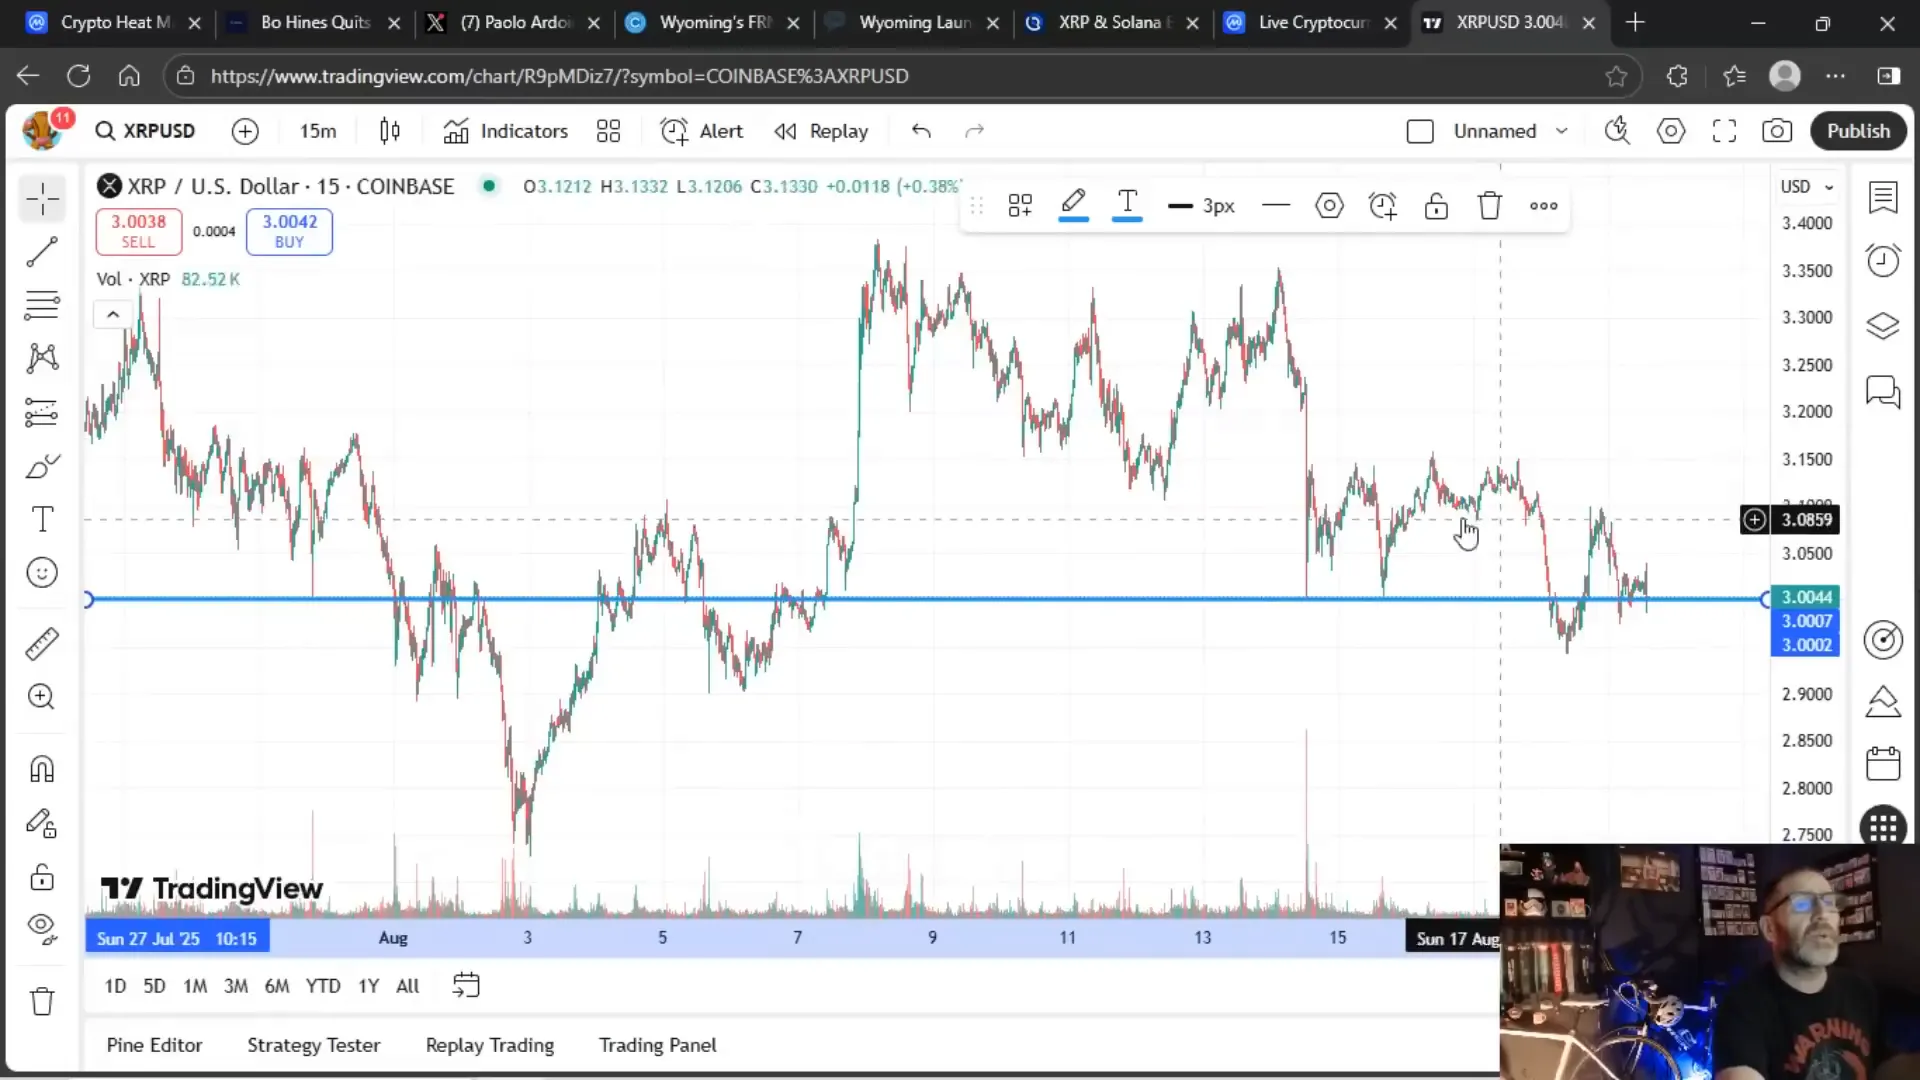
Task: Collapse the indicator legend chevron
Action: point(113,315)
